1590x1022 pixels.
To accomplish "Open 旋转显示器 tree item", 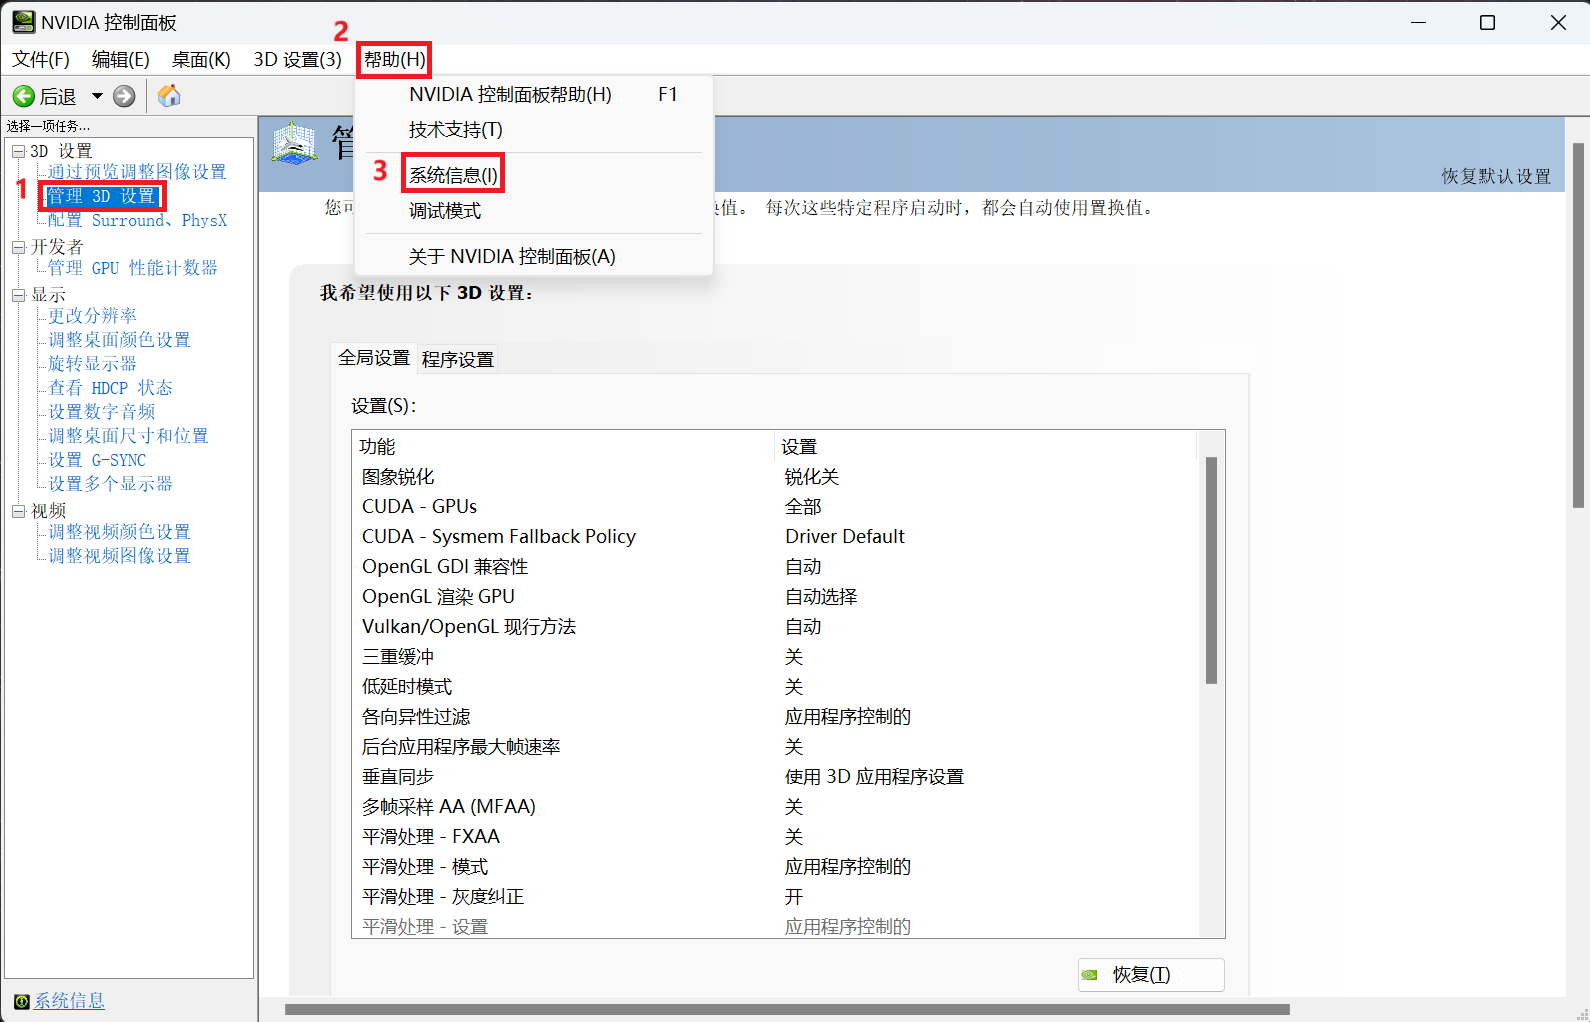I will click(92, 364).
